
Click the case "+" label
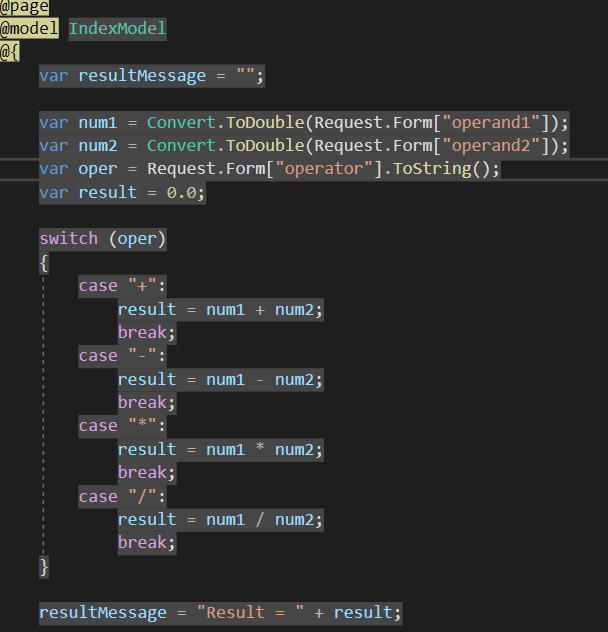(122, 286)
